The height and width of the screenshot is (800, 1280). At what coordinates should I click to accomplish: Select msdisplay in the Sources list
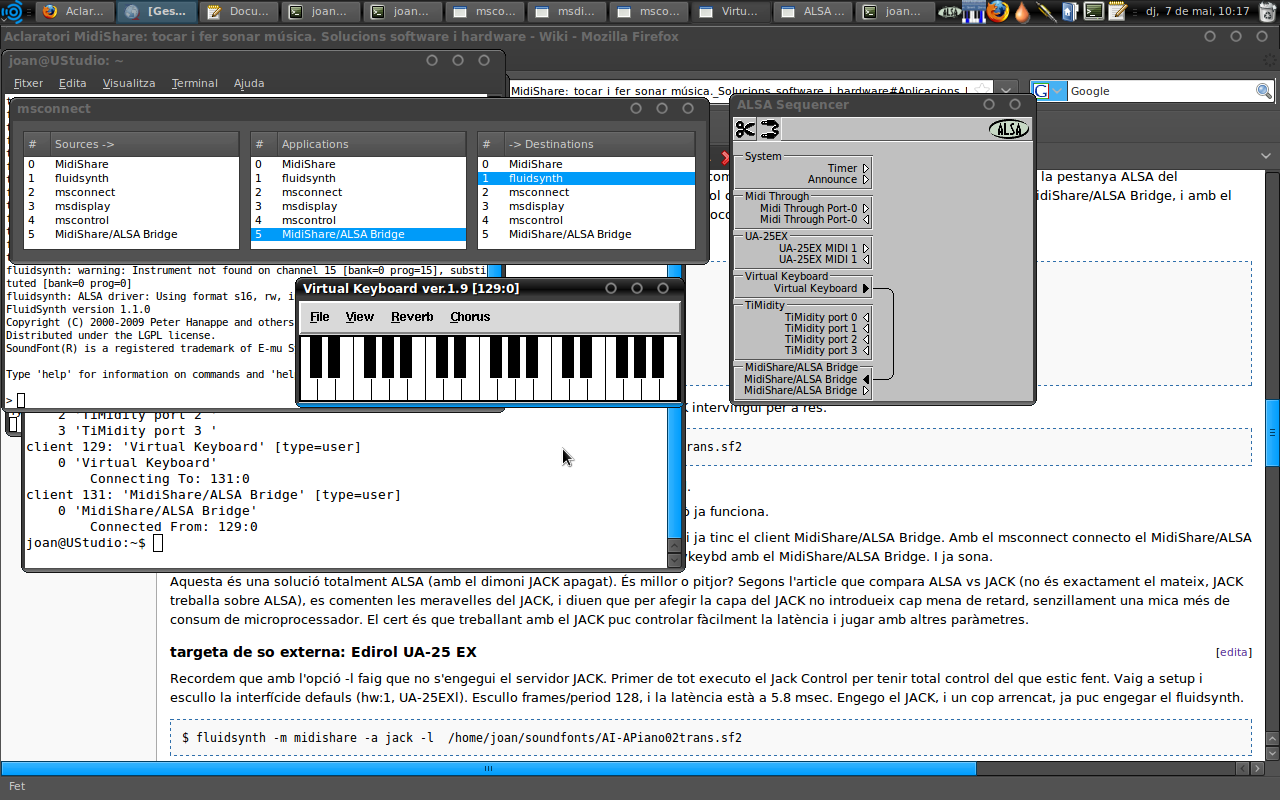point(82,206)
